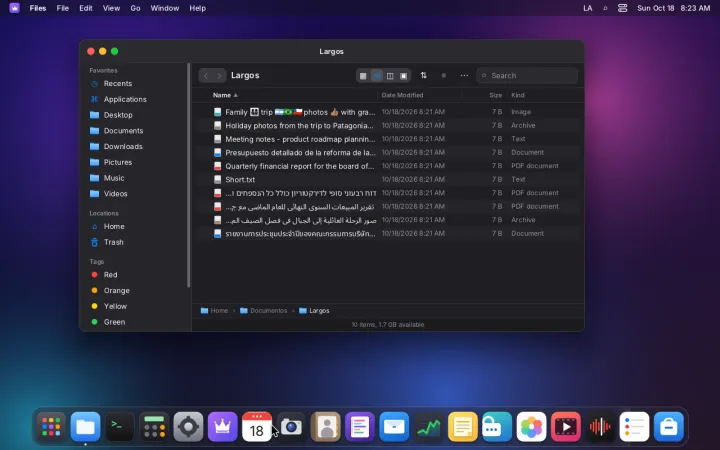Click the Search field
Viewport: 720px width, 450px height.
[x=527, y=75]
